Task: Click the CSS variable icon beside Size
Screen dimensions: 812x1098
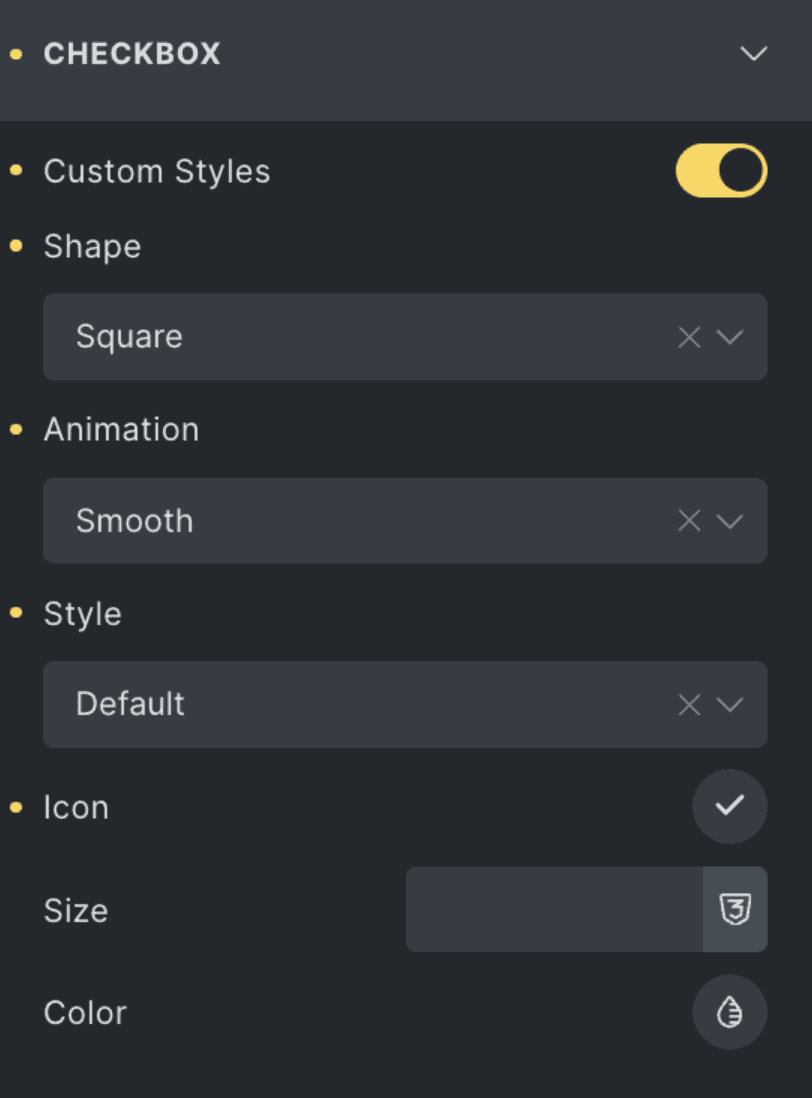Action: pyautogui.click(x=735, y=909)
